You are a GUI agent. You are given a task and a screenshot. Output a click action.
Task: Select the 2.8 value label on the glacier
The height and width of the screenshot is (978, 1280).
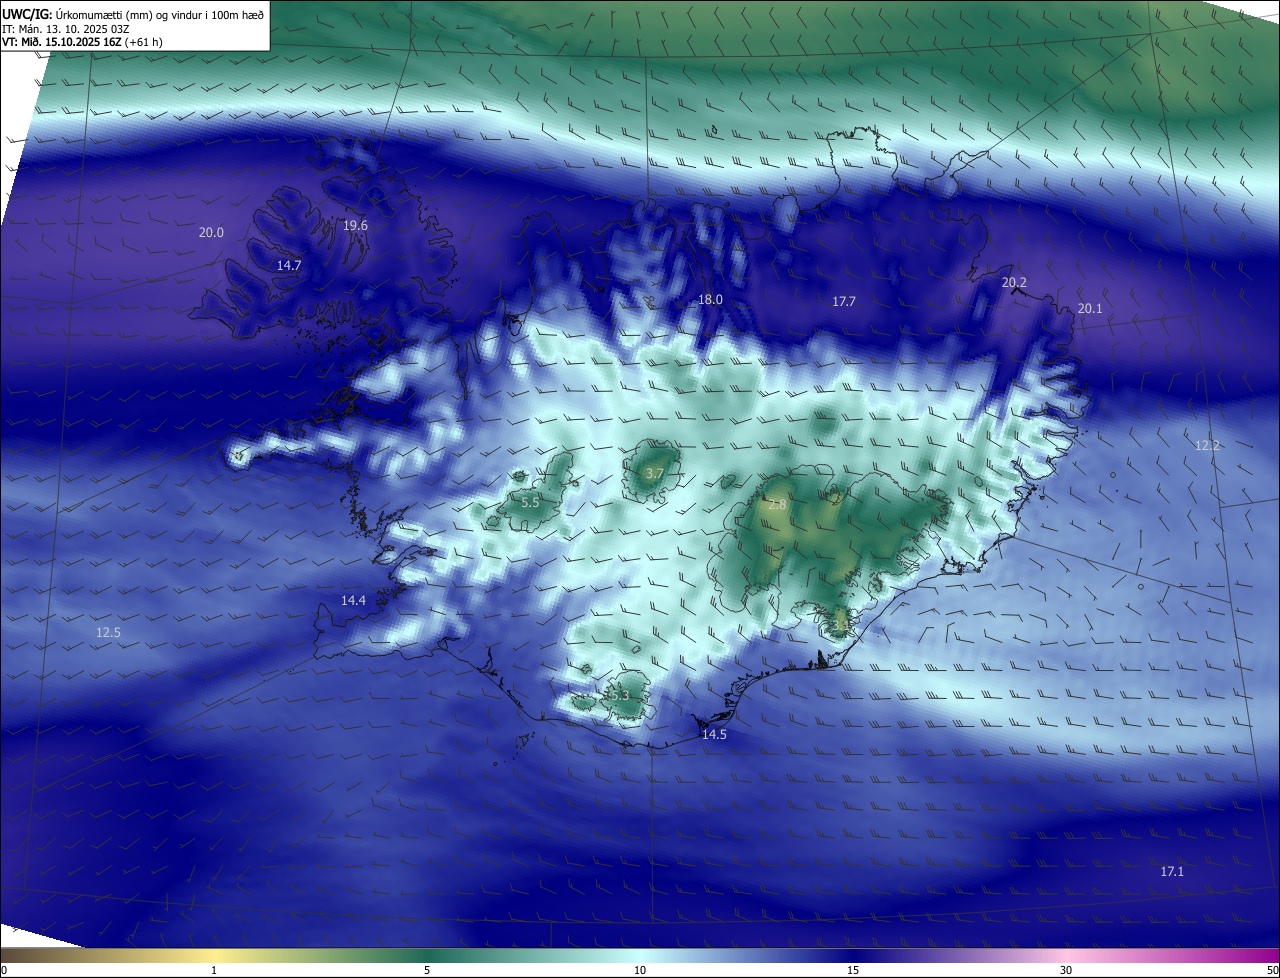coord(777,505)
